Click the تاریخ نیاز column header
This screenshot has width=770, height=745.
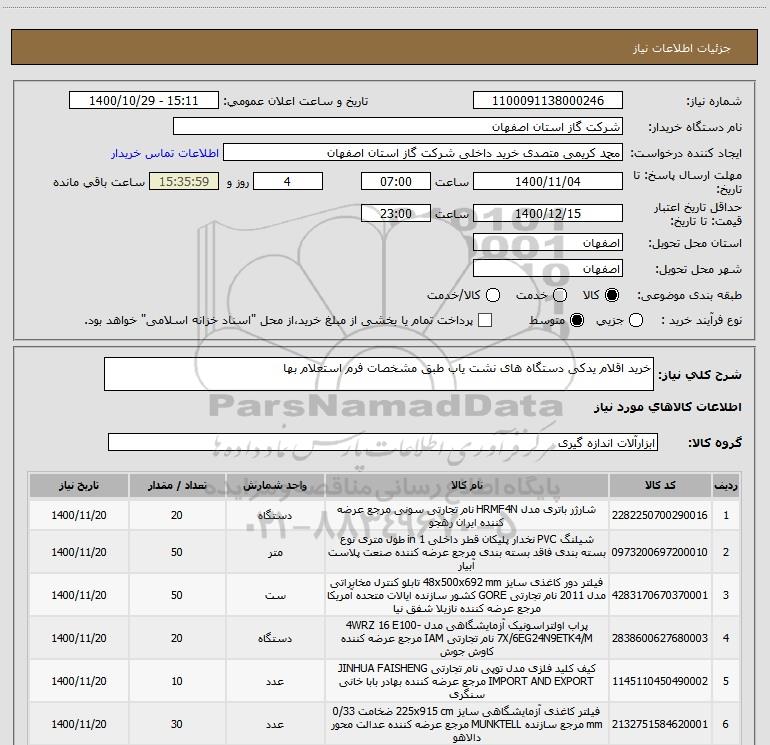tap(79, 485)
